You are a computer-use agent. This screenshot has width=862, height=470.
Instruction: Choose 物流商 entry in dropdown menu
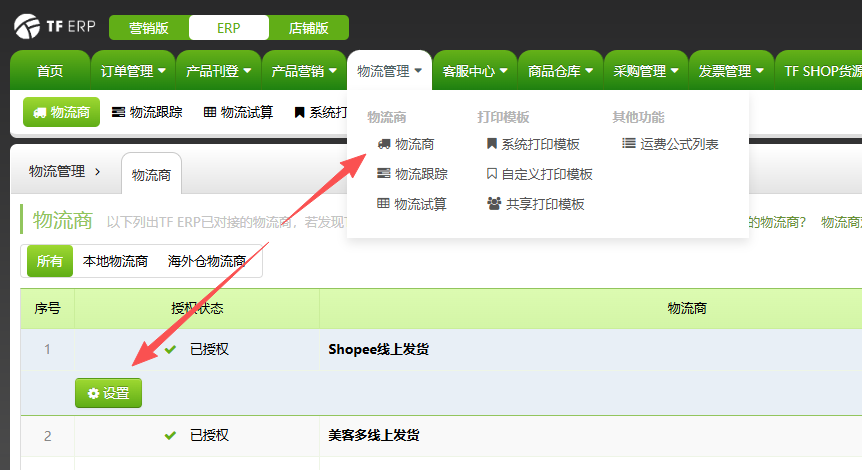pos(415,144)
